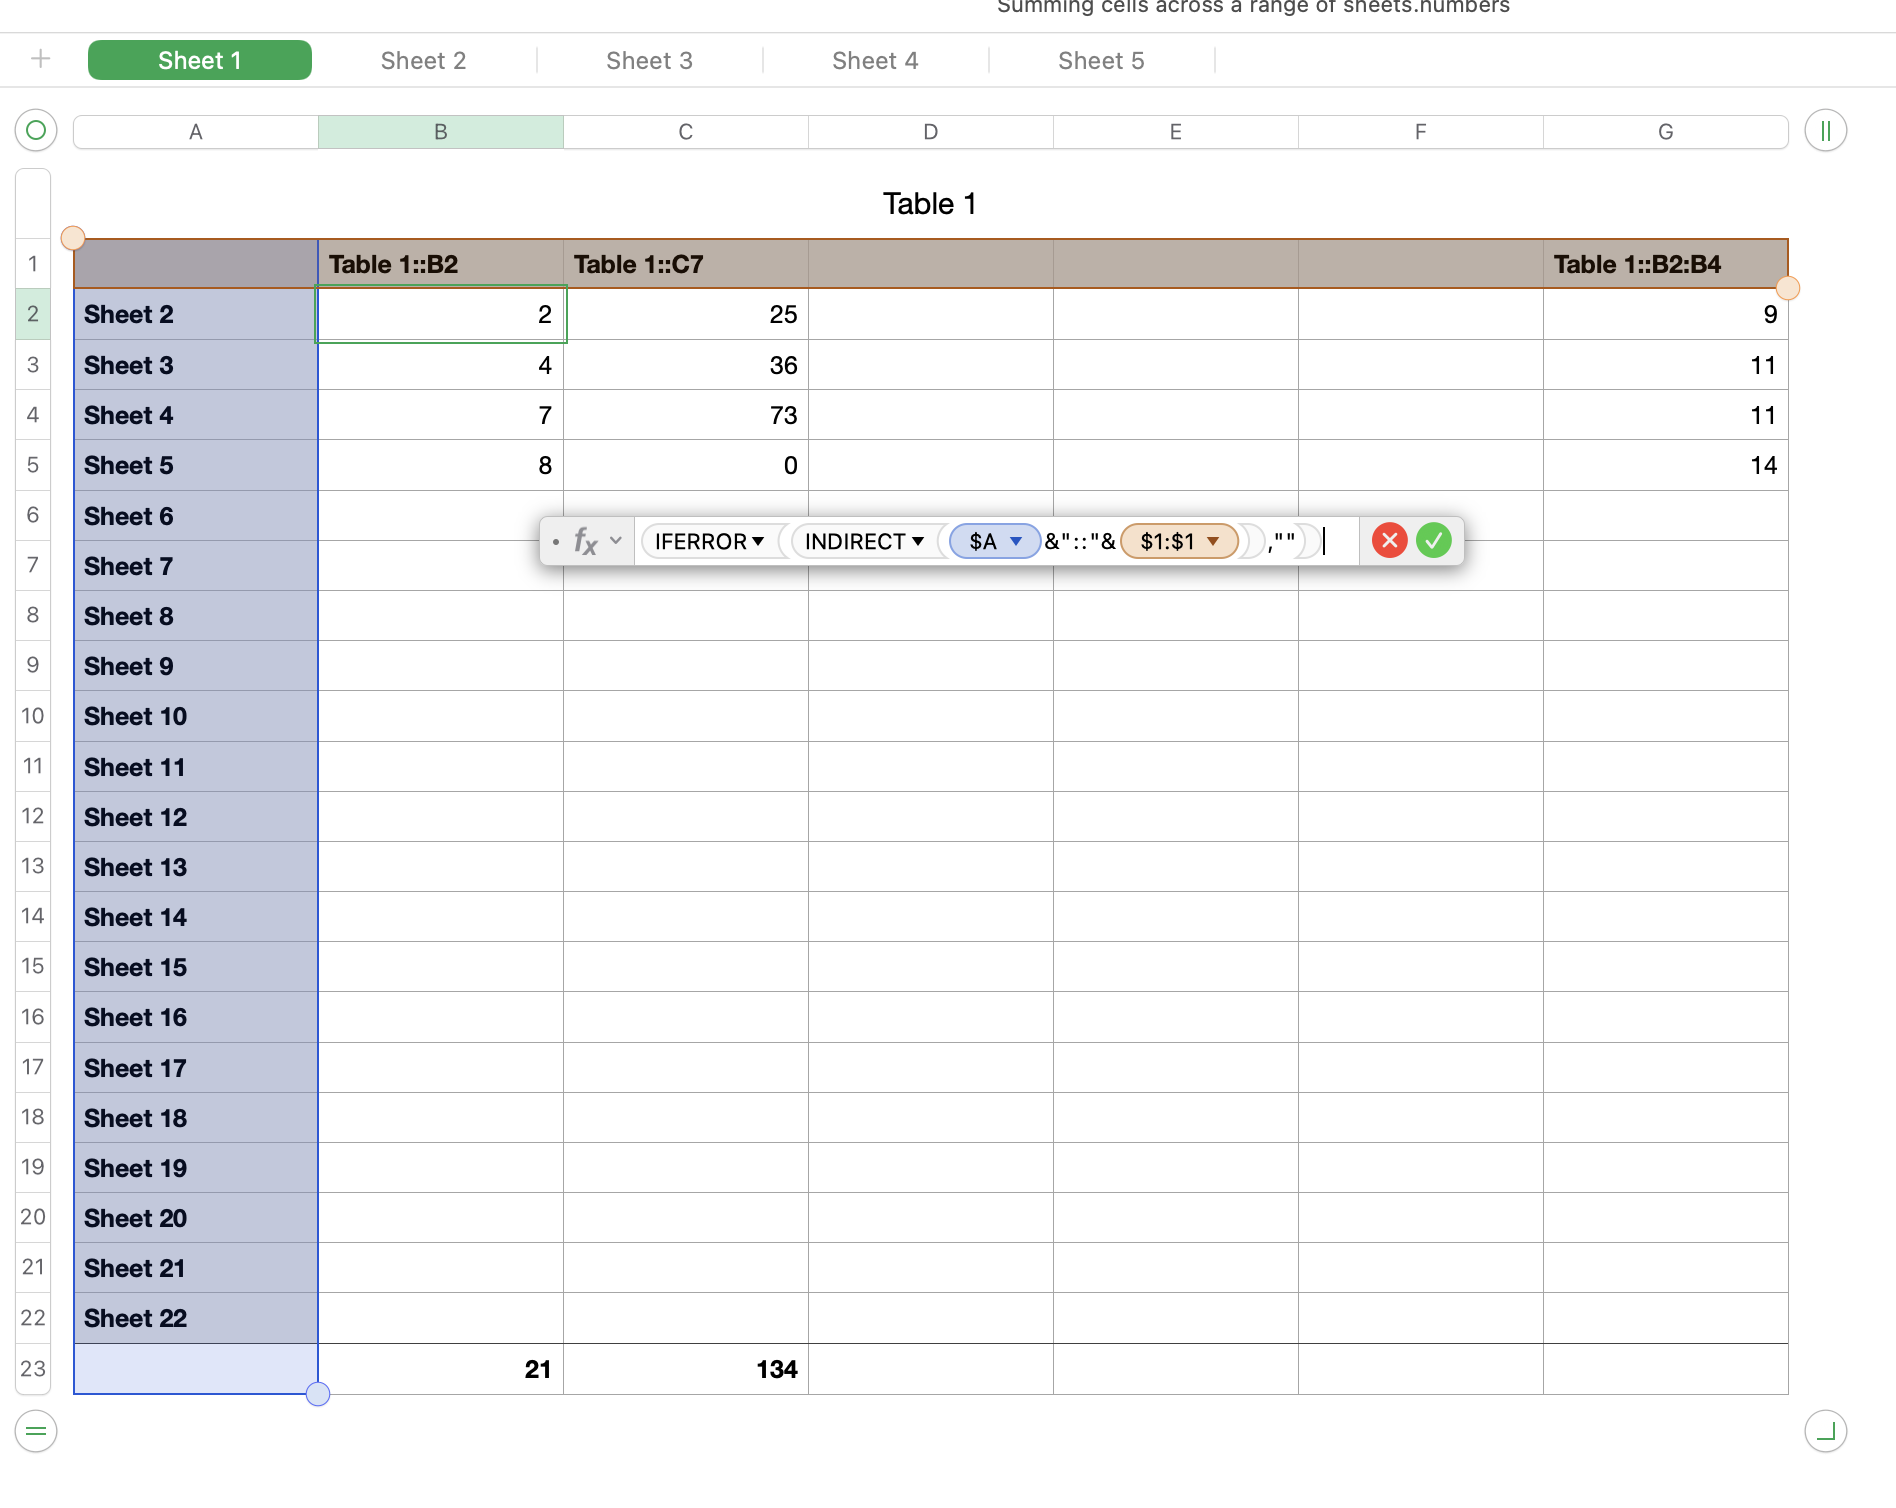The image size is (1896, 1508).
Task: Click the footer total 21
Action: point(441,1369)
